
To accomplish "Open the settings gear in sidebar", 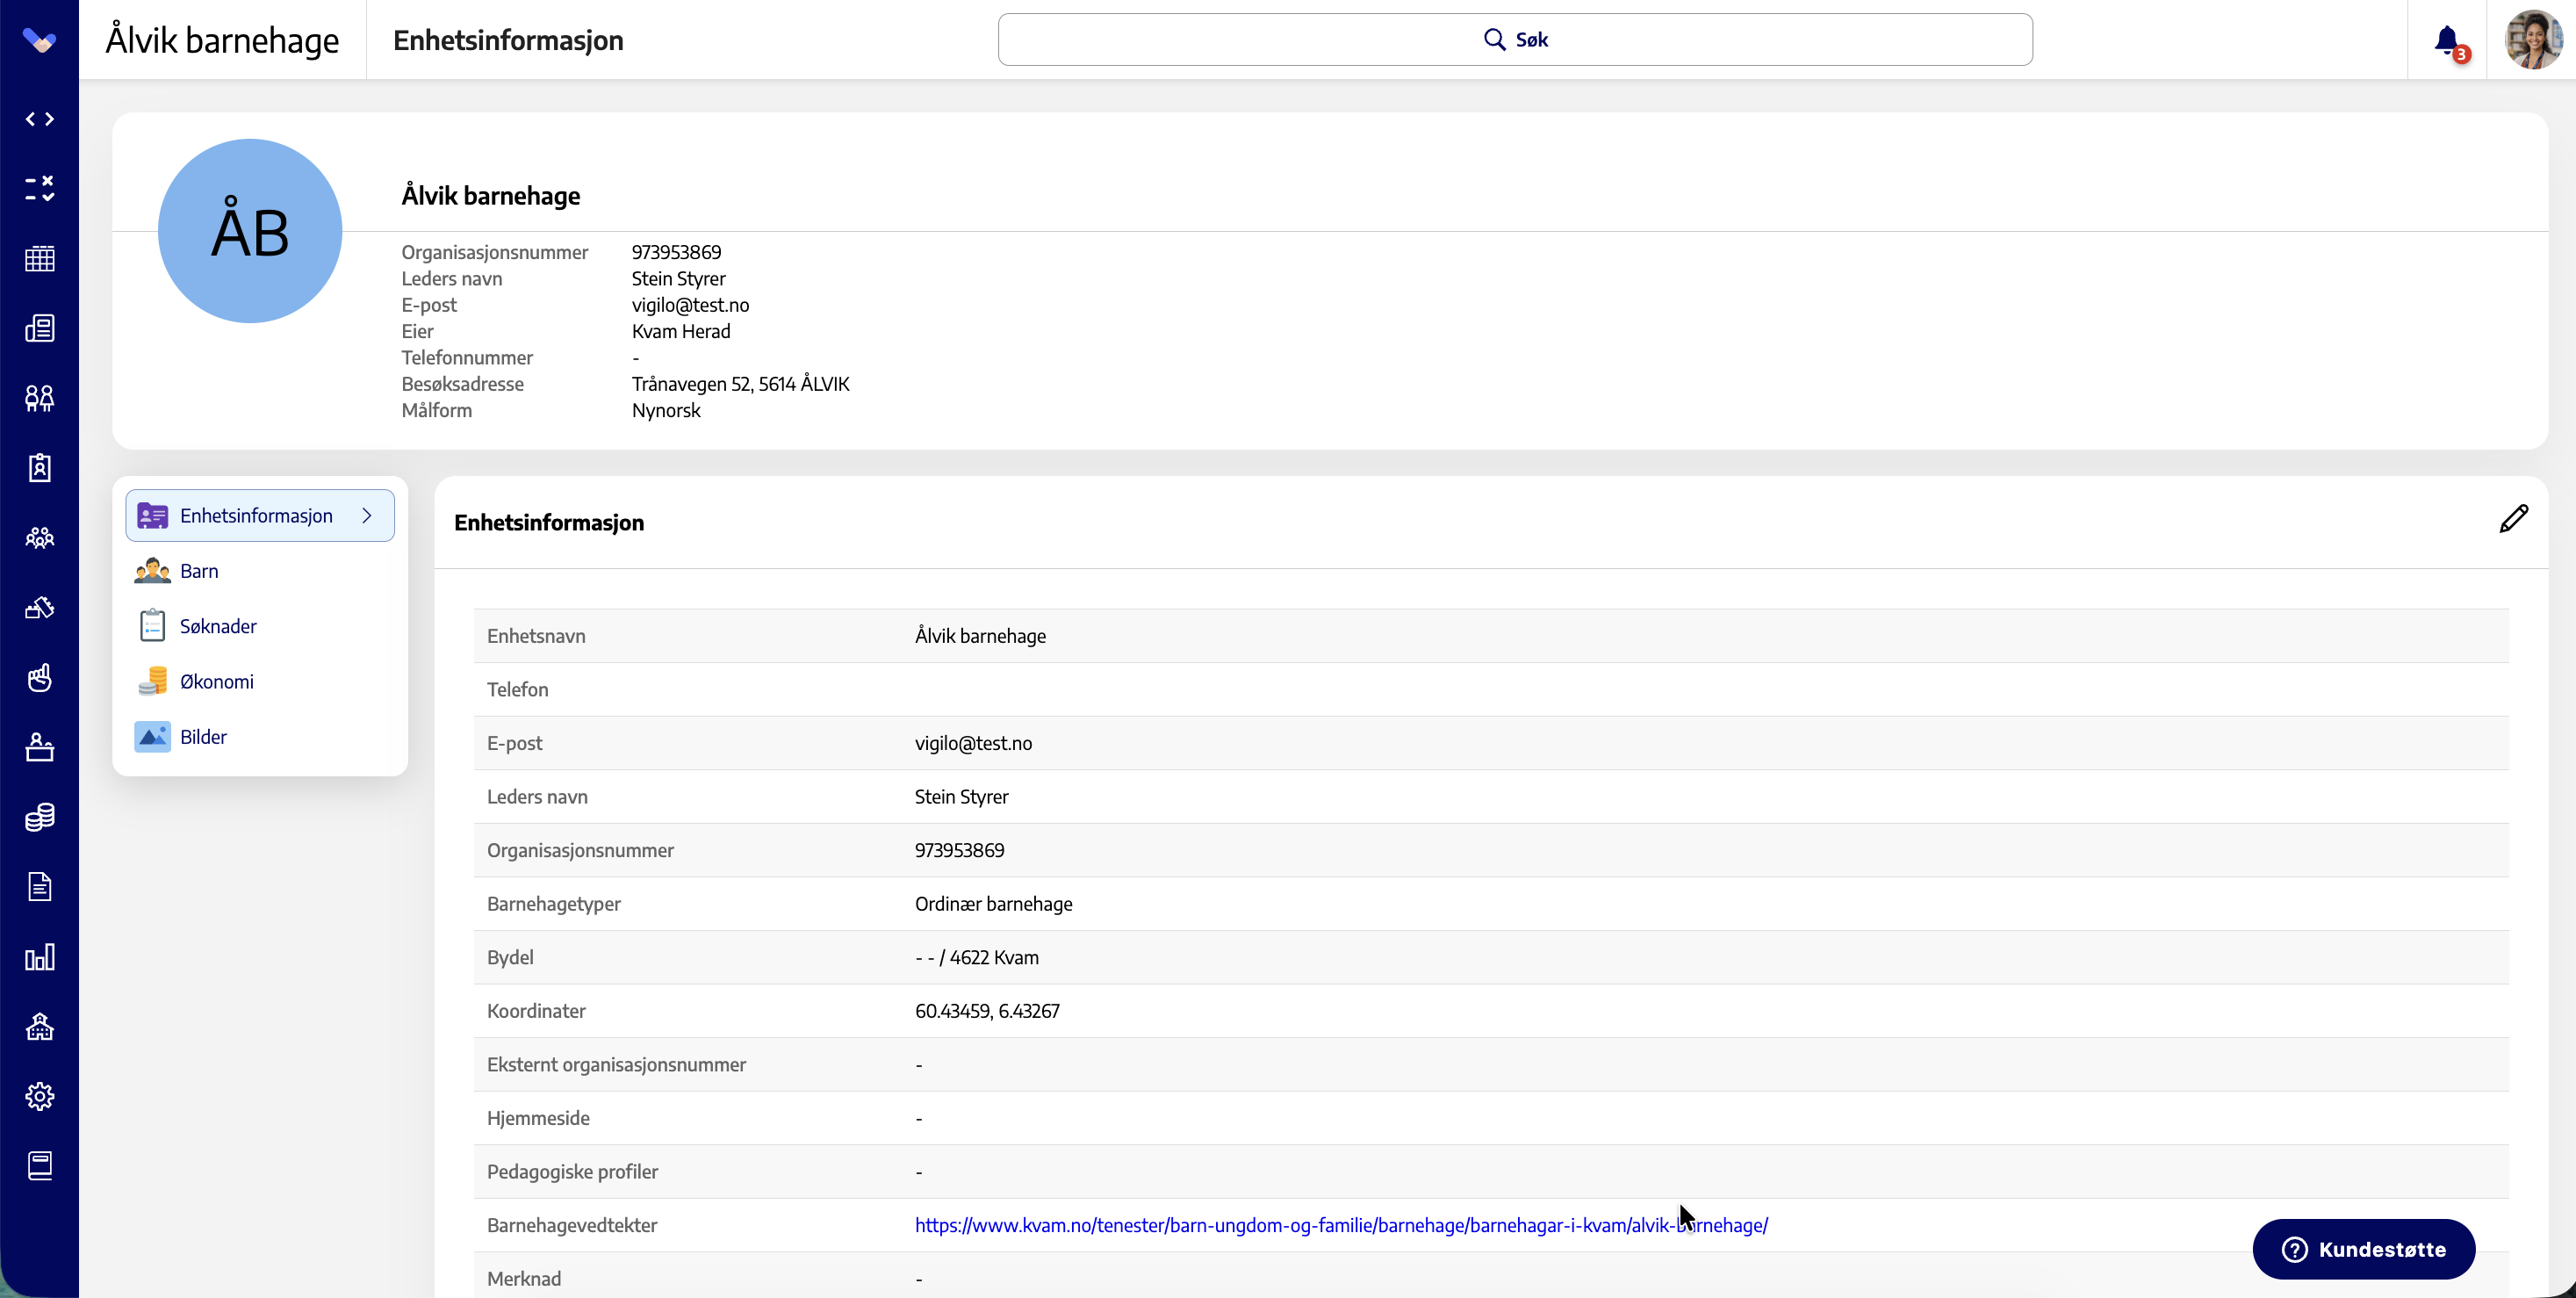I will 40,1096.
